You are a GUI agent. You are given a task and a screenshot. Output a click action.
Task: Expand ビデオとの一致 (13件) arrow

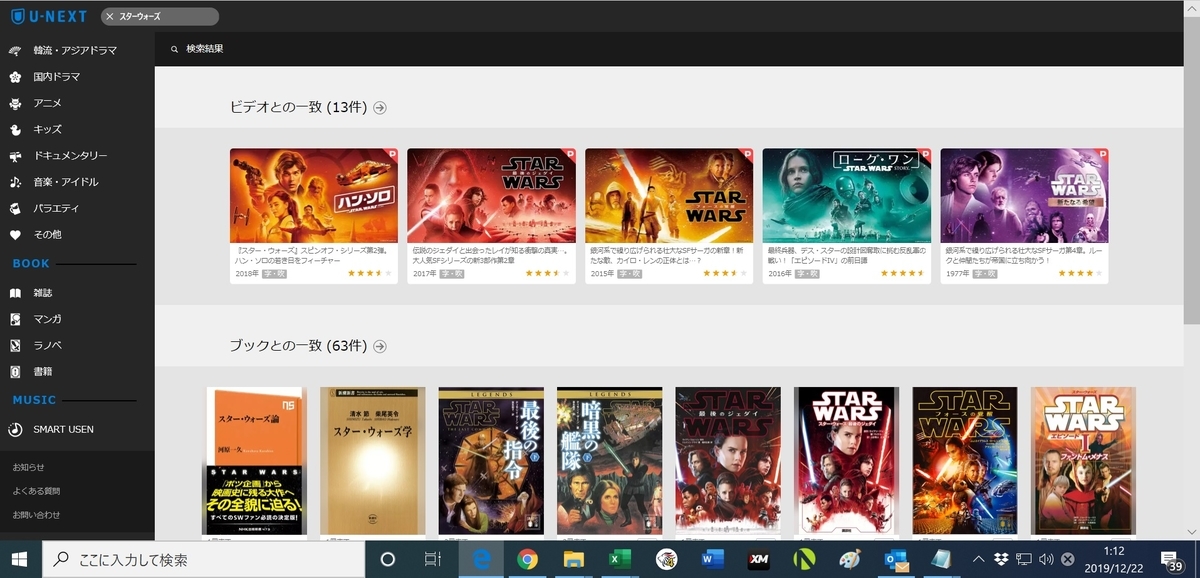[380, 108]
